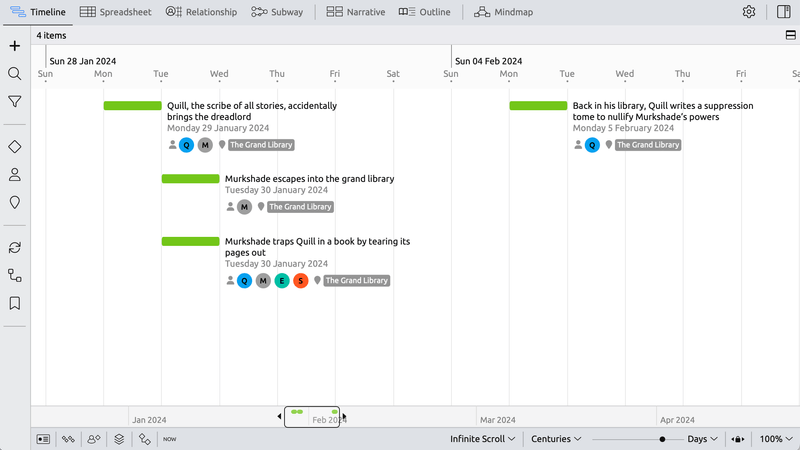The height and width of the screenshot is (450, 800).
Task: Open the locations pin icon in sidebar
Action: 15,203
